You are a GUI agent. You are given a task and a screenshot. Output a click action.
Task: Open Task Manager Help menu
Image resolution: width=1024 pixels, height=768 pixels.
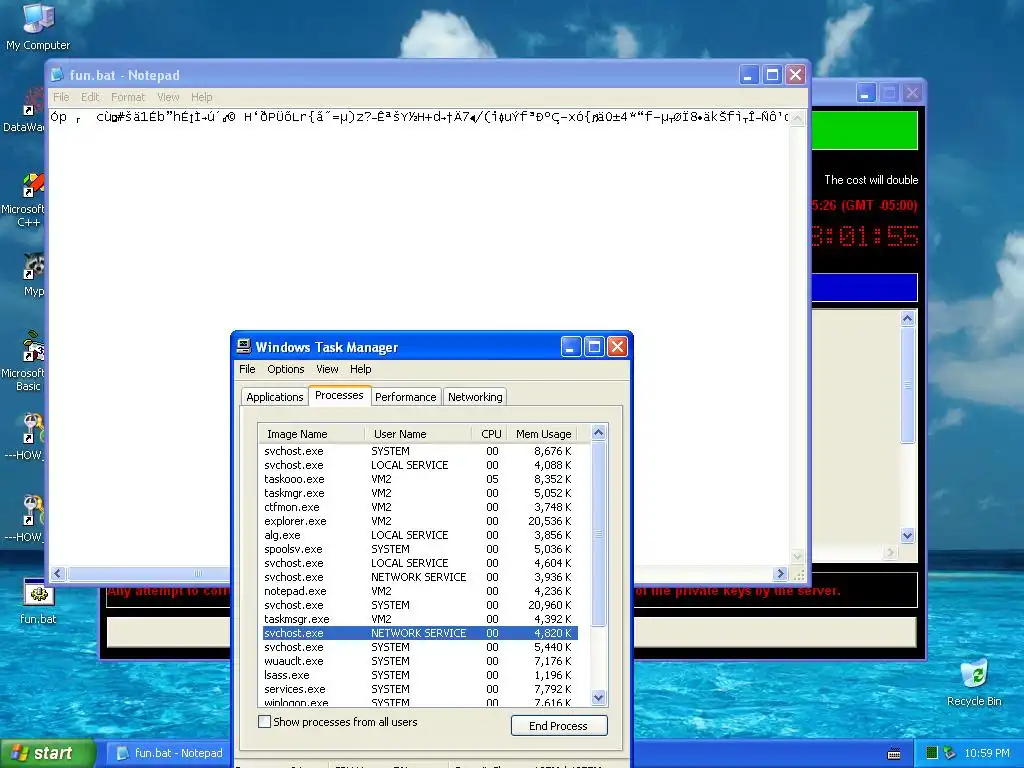pos(360,369)
